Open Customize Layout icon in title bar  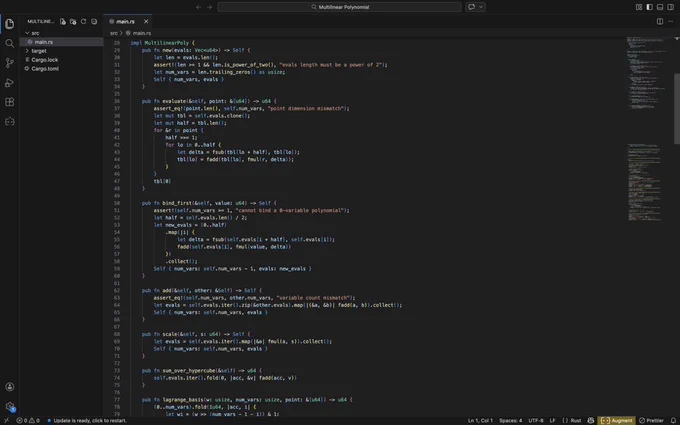(x=639, y=7)
